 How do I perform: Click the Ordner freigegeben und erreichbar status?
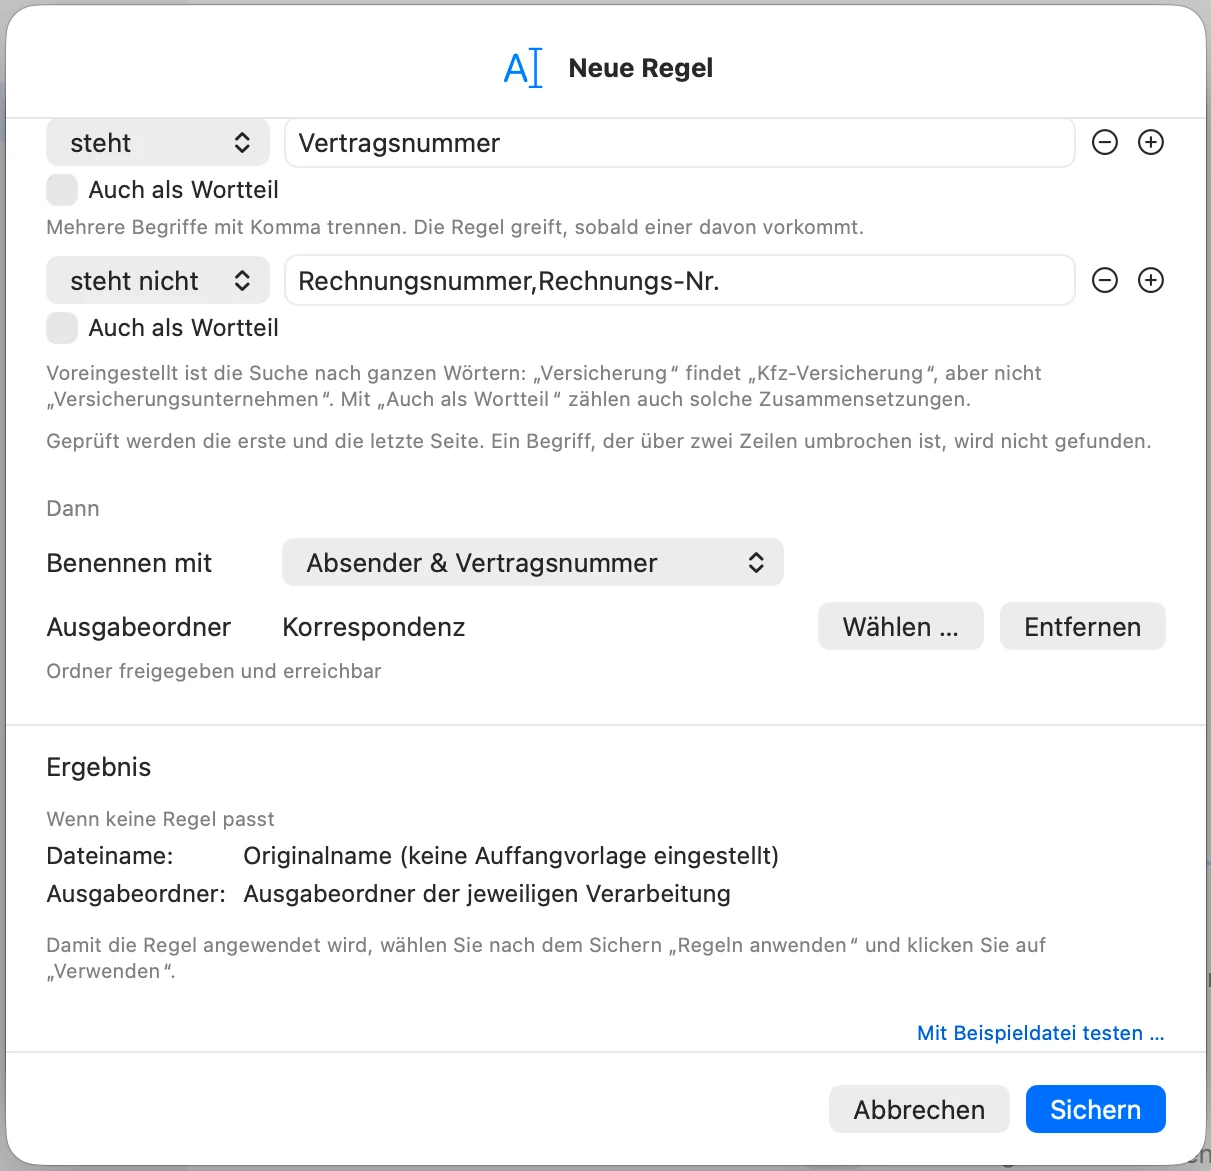tap(214, 671)
